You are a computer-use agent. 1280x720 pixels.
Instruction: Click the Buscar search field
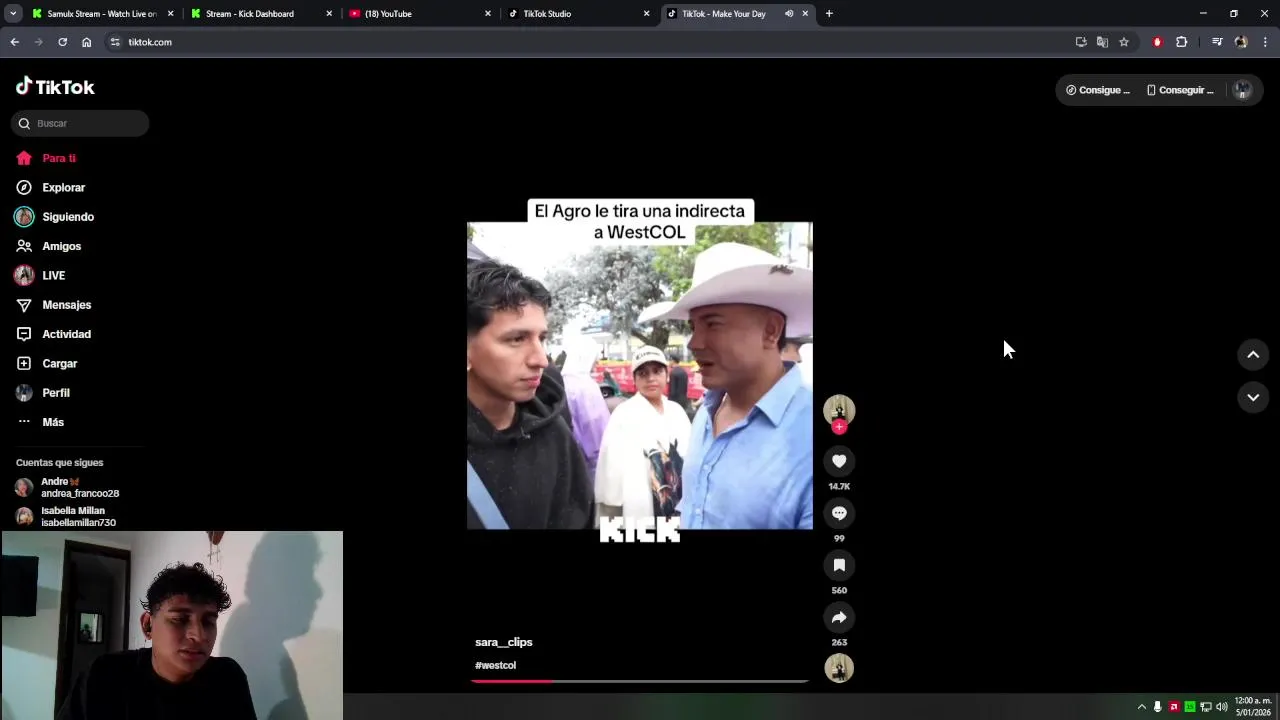pos(80,123)
